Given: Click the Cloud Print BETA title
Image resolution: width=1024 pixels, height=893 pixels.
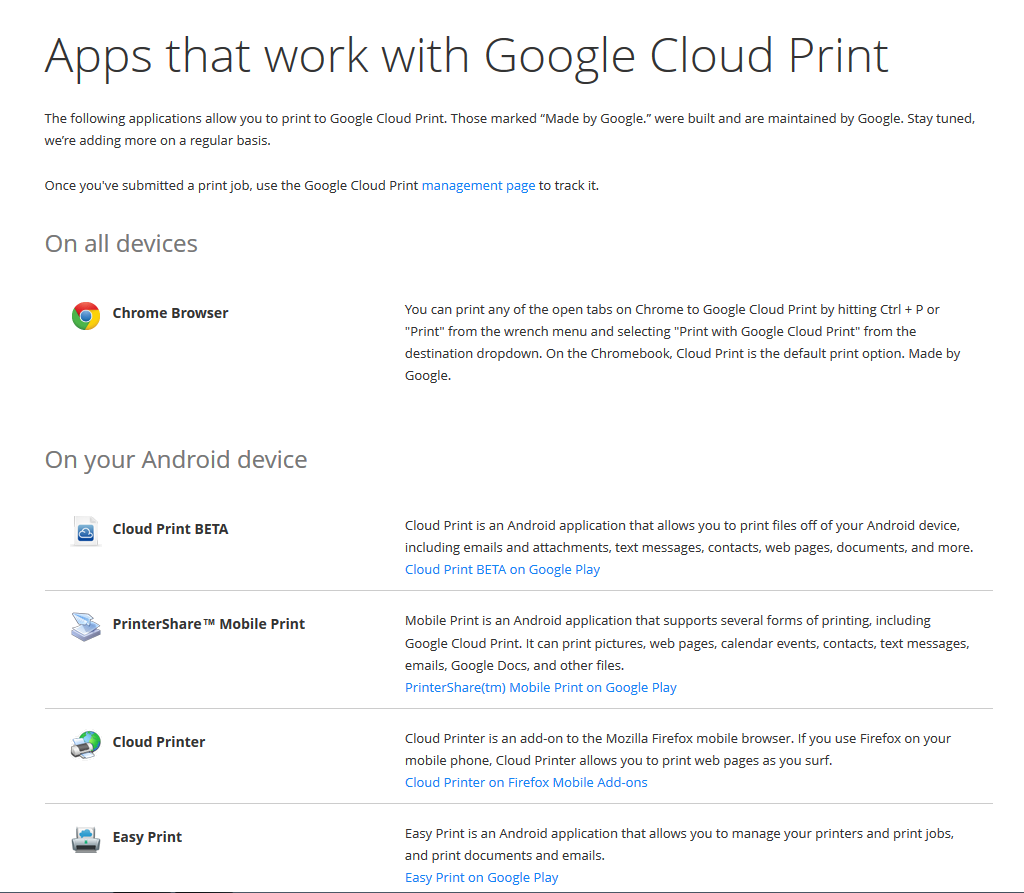Looking at the screenshot, I should pyautogui.click(x=170, y=528).
